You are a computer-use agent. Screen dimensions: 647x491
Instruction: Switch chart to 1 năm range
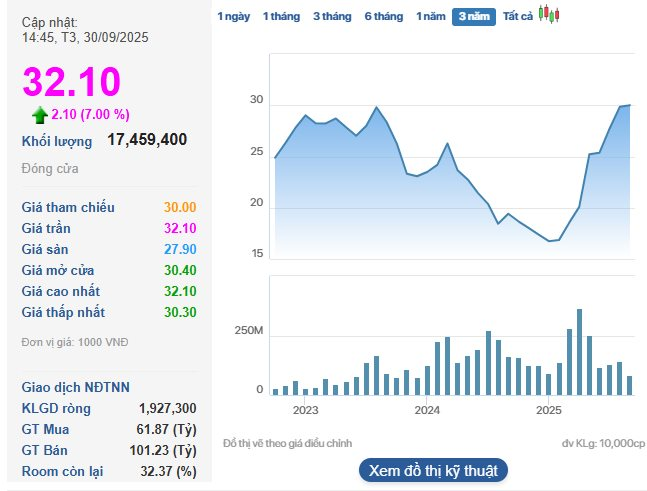click(x=431, y=16)
